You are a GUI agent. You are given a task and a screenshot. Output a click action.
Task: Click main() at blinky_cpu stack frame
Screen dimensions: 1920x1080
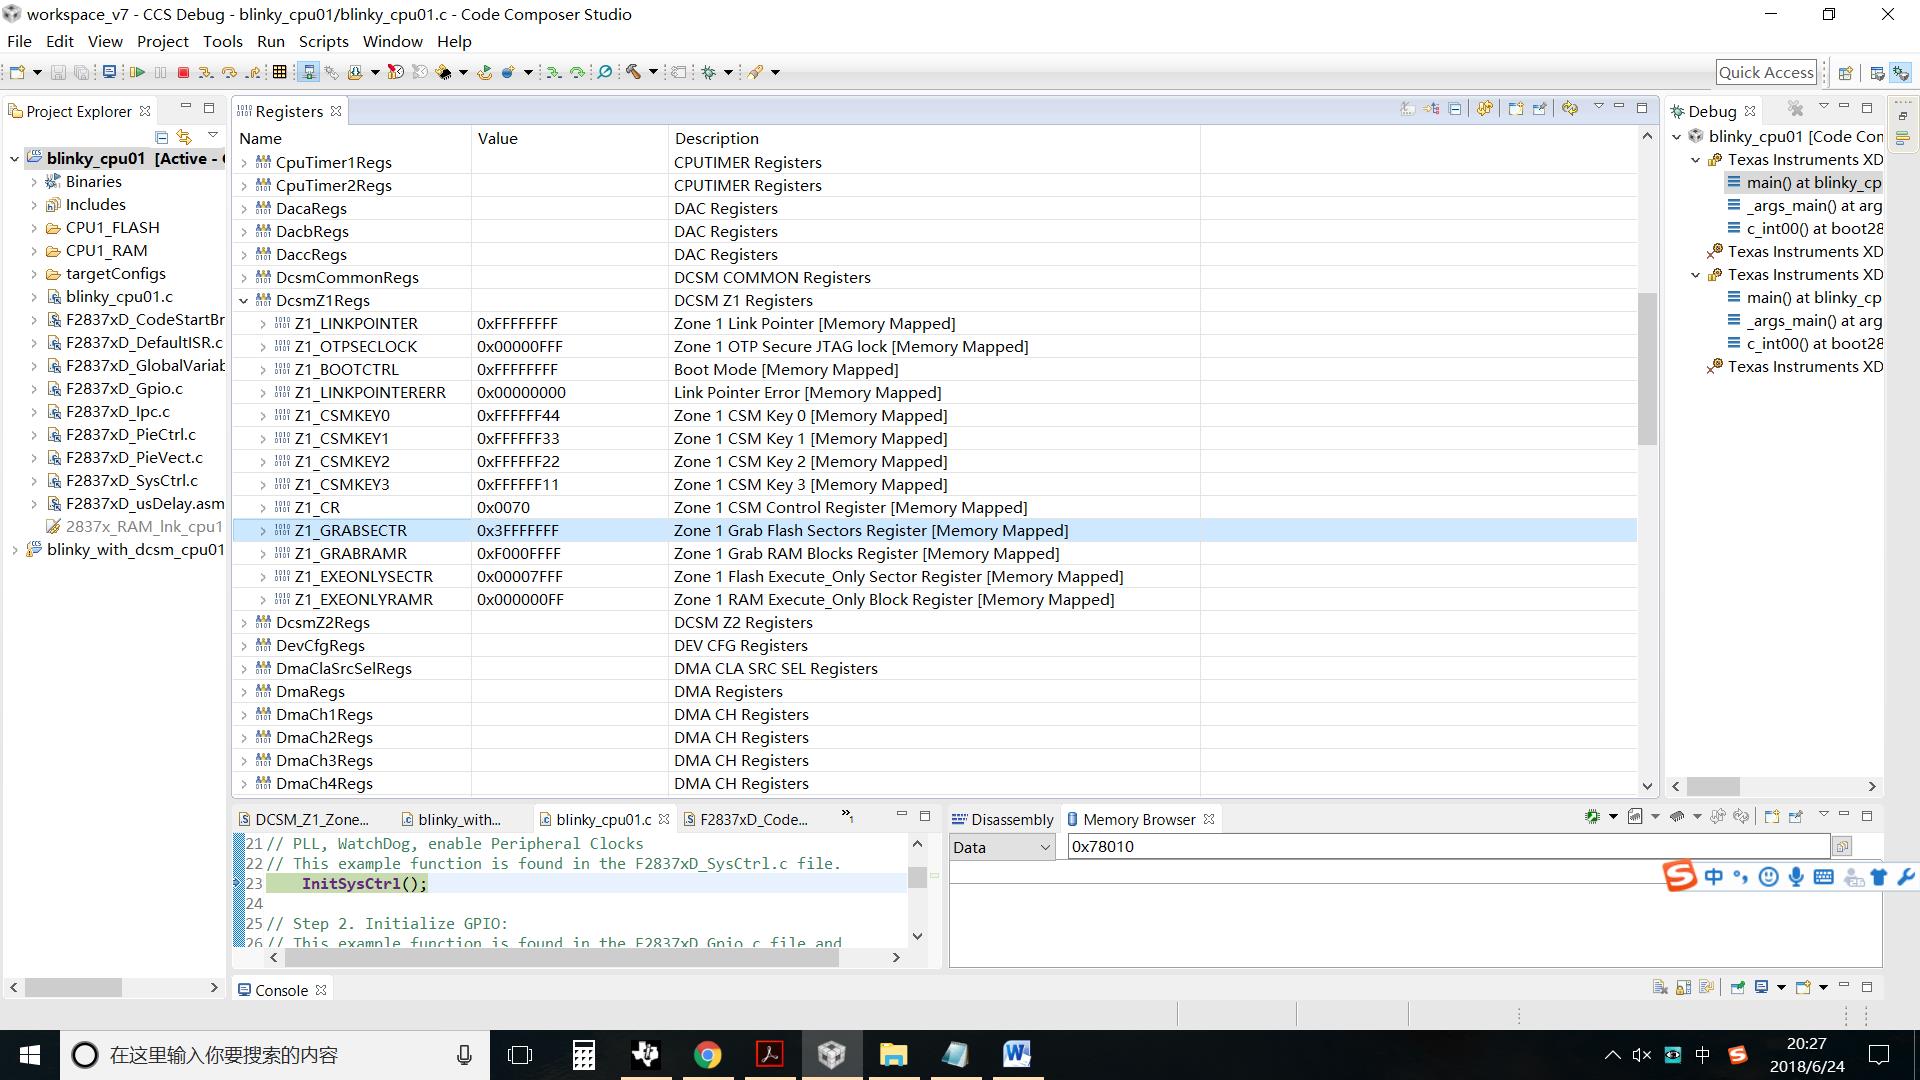coord(1812,183)
